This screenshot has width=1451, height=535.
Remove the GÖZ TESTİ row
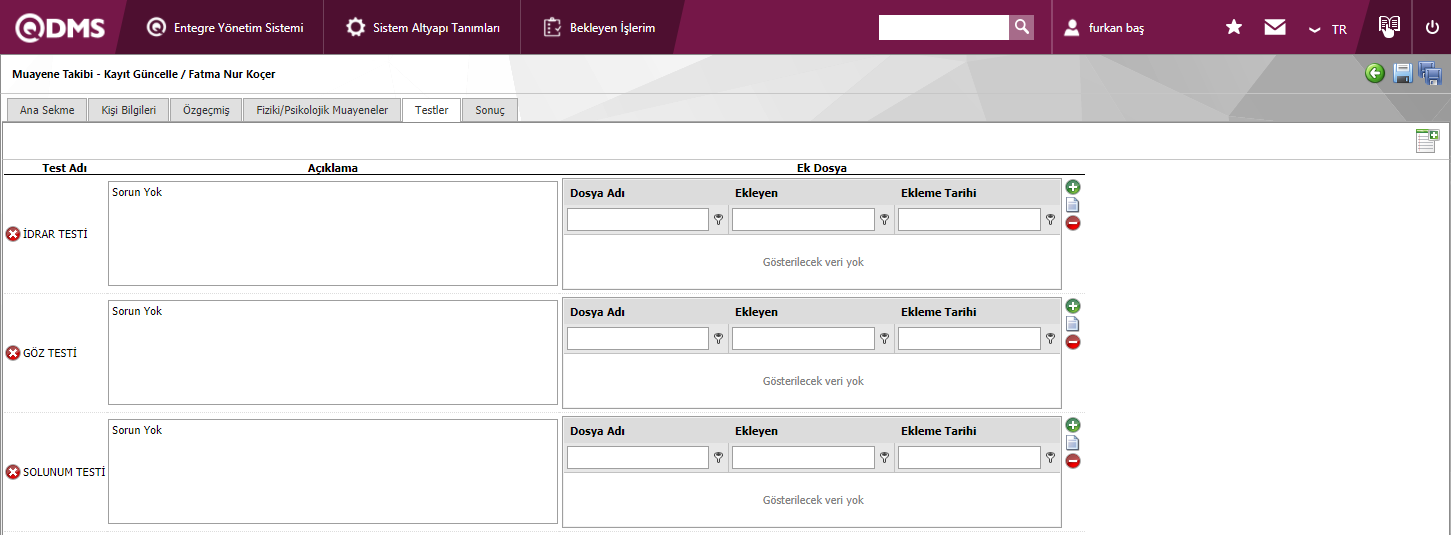[13, 353]
